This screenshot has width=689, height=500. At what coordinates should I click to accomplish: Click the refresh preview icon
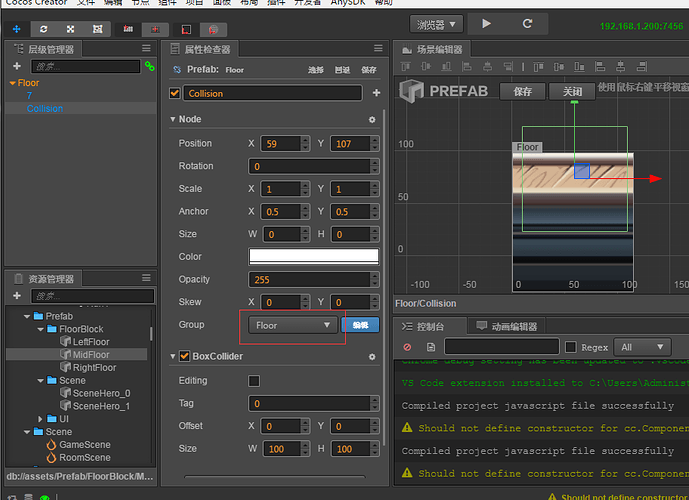pyautogui.click(x=529, y=23)
